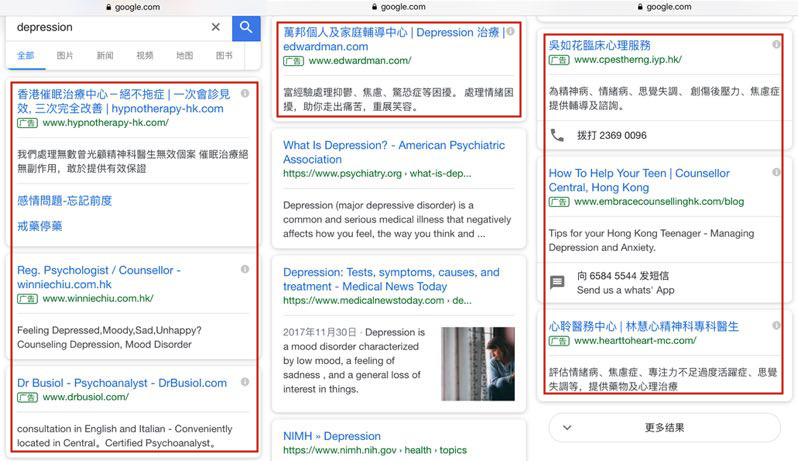Switch to the 视频 tab
Screen dimensions: 798x461
145,55
